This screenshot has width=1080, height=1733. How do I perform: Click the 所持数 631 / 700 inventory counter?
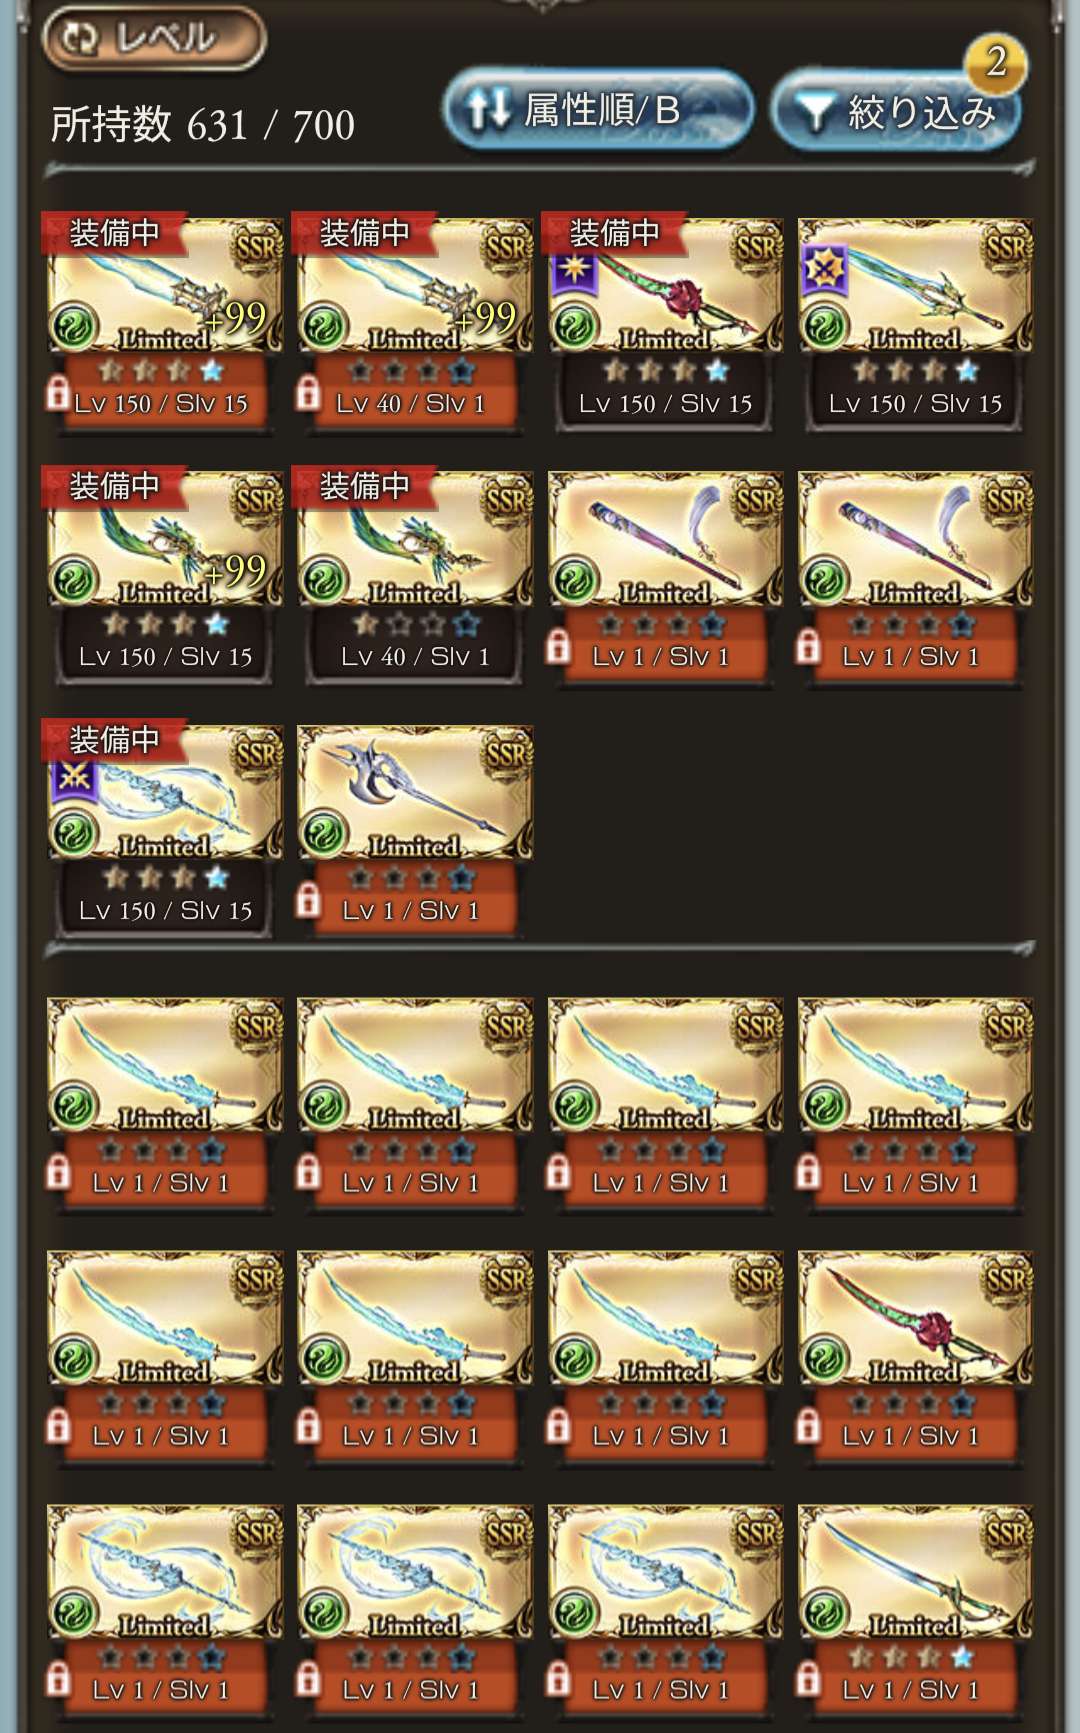tap(203, 125)
